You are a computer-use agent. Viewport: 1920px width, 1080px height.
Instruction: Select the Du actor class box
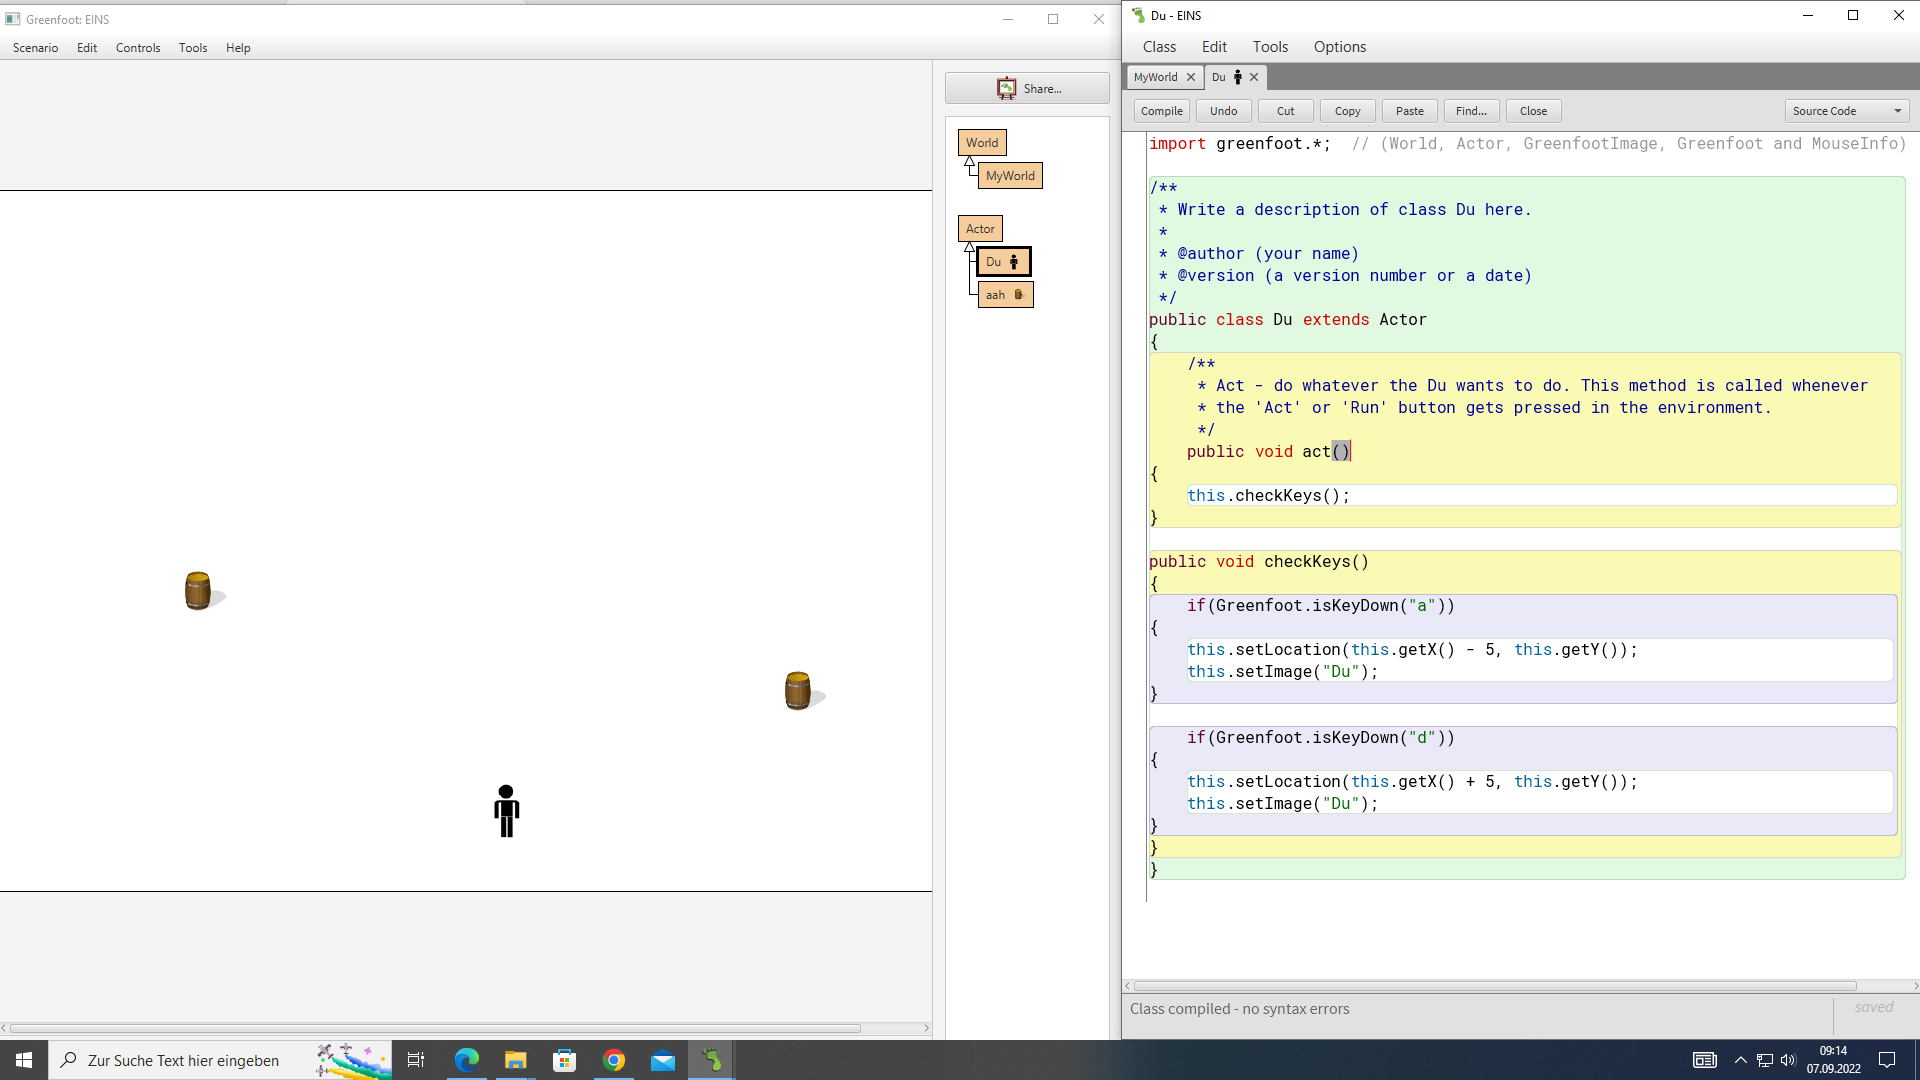(x=1003, y=262)
